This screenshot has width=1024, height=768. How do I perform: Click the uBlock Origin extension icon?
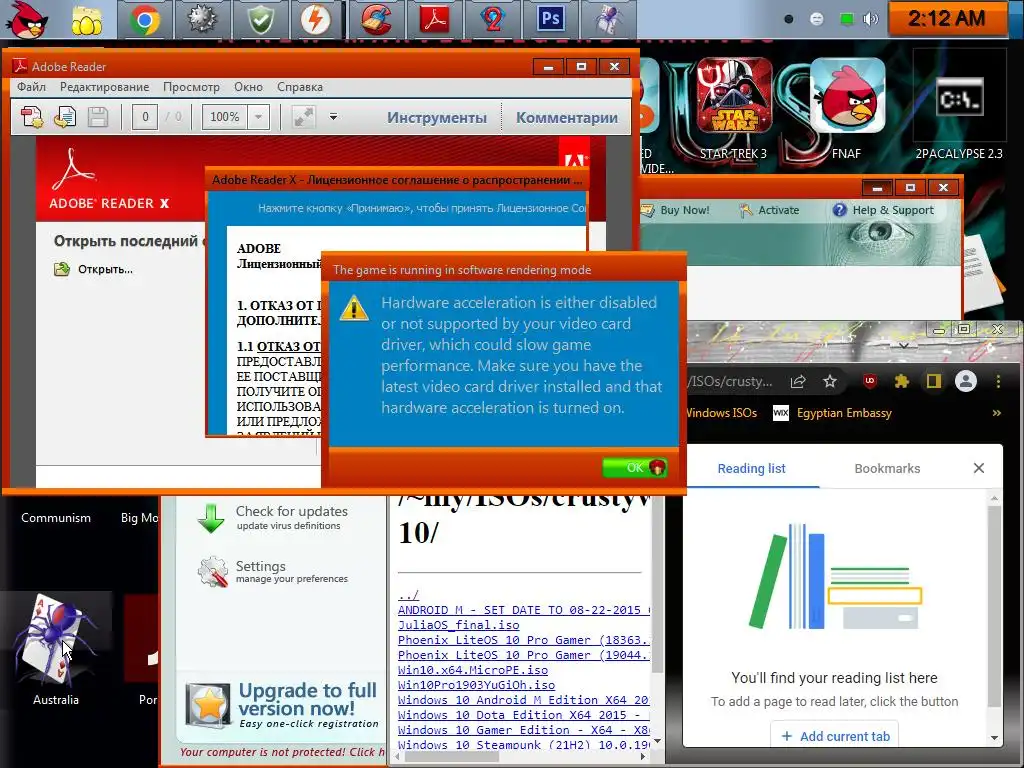870,381
